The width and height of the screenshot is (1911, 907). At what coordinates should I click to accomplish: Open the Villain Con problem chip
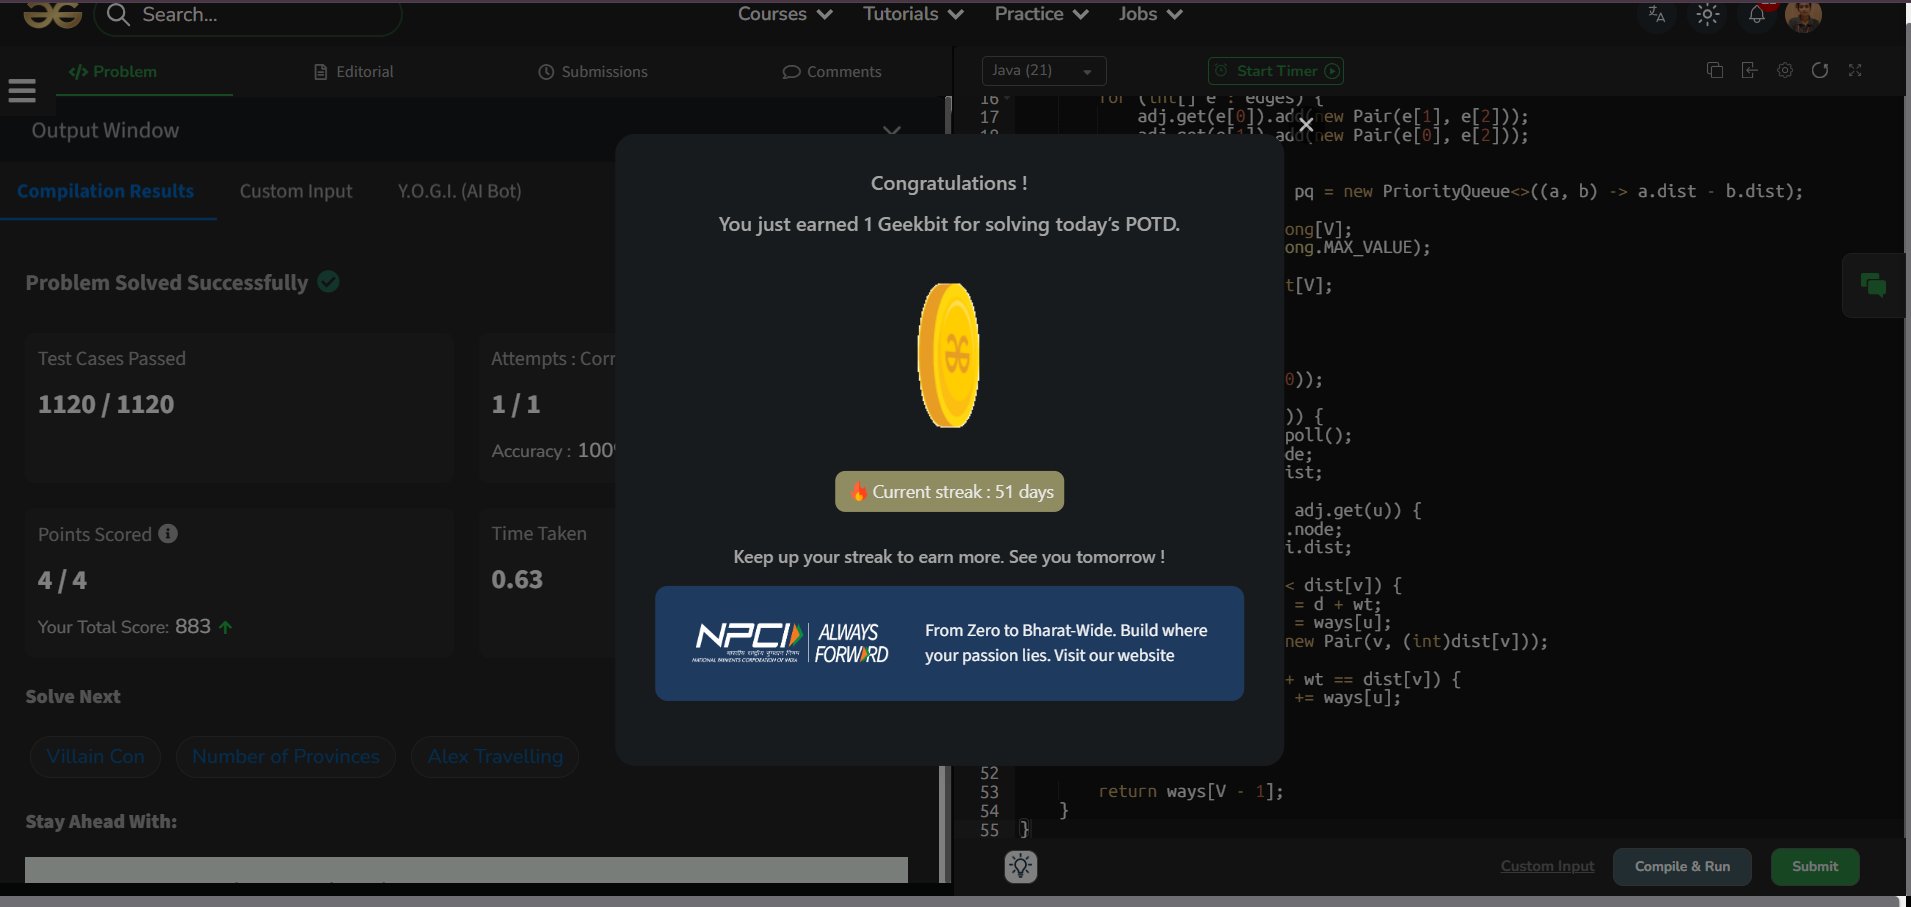pos(96,757)
